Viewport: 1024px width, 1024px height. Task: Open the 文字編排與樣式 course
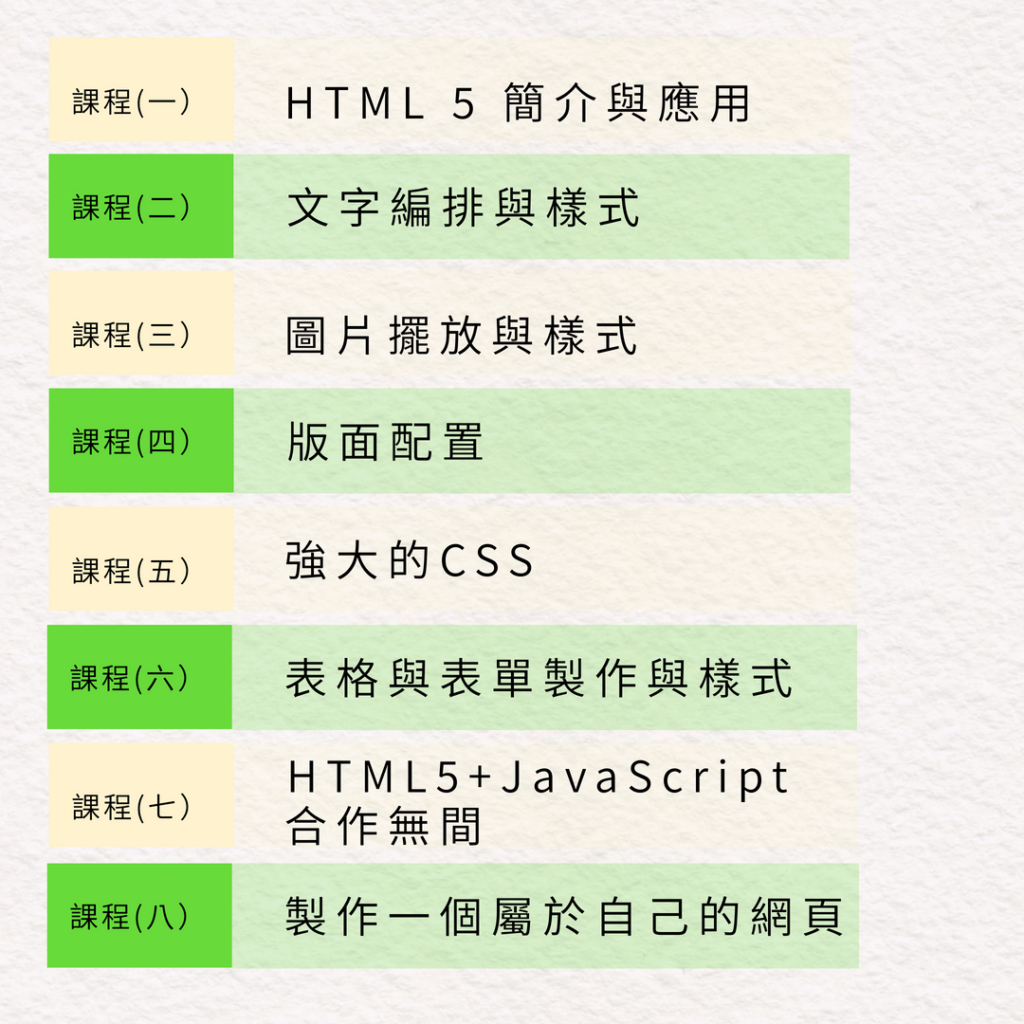(460, 208)
